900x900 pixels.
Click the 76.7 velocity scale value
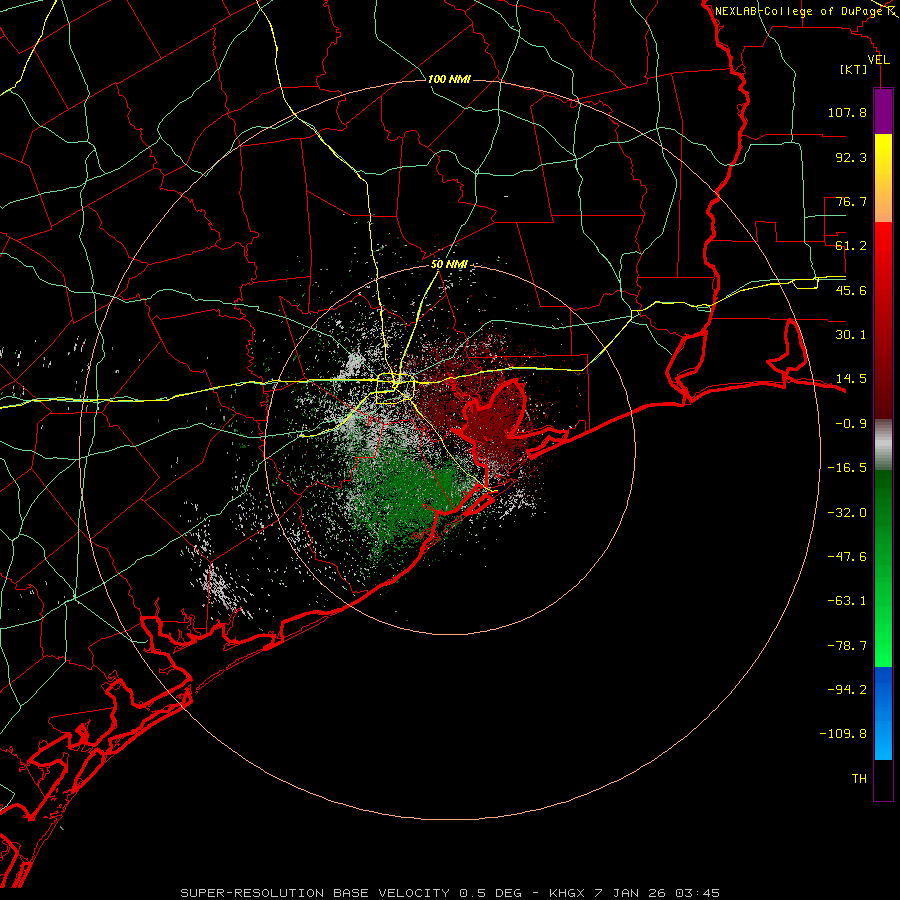point(851,201)
